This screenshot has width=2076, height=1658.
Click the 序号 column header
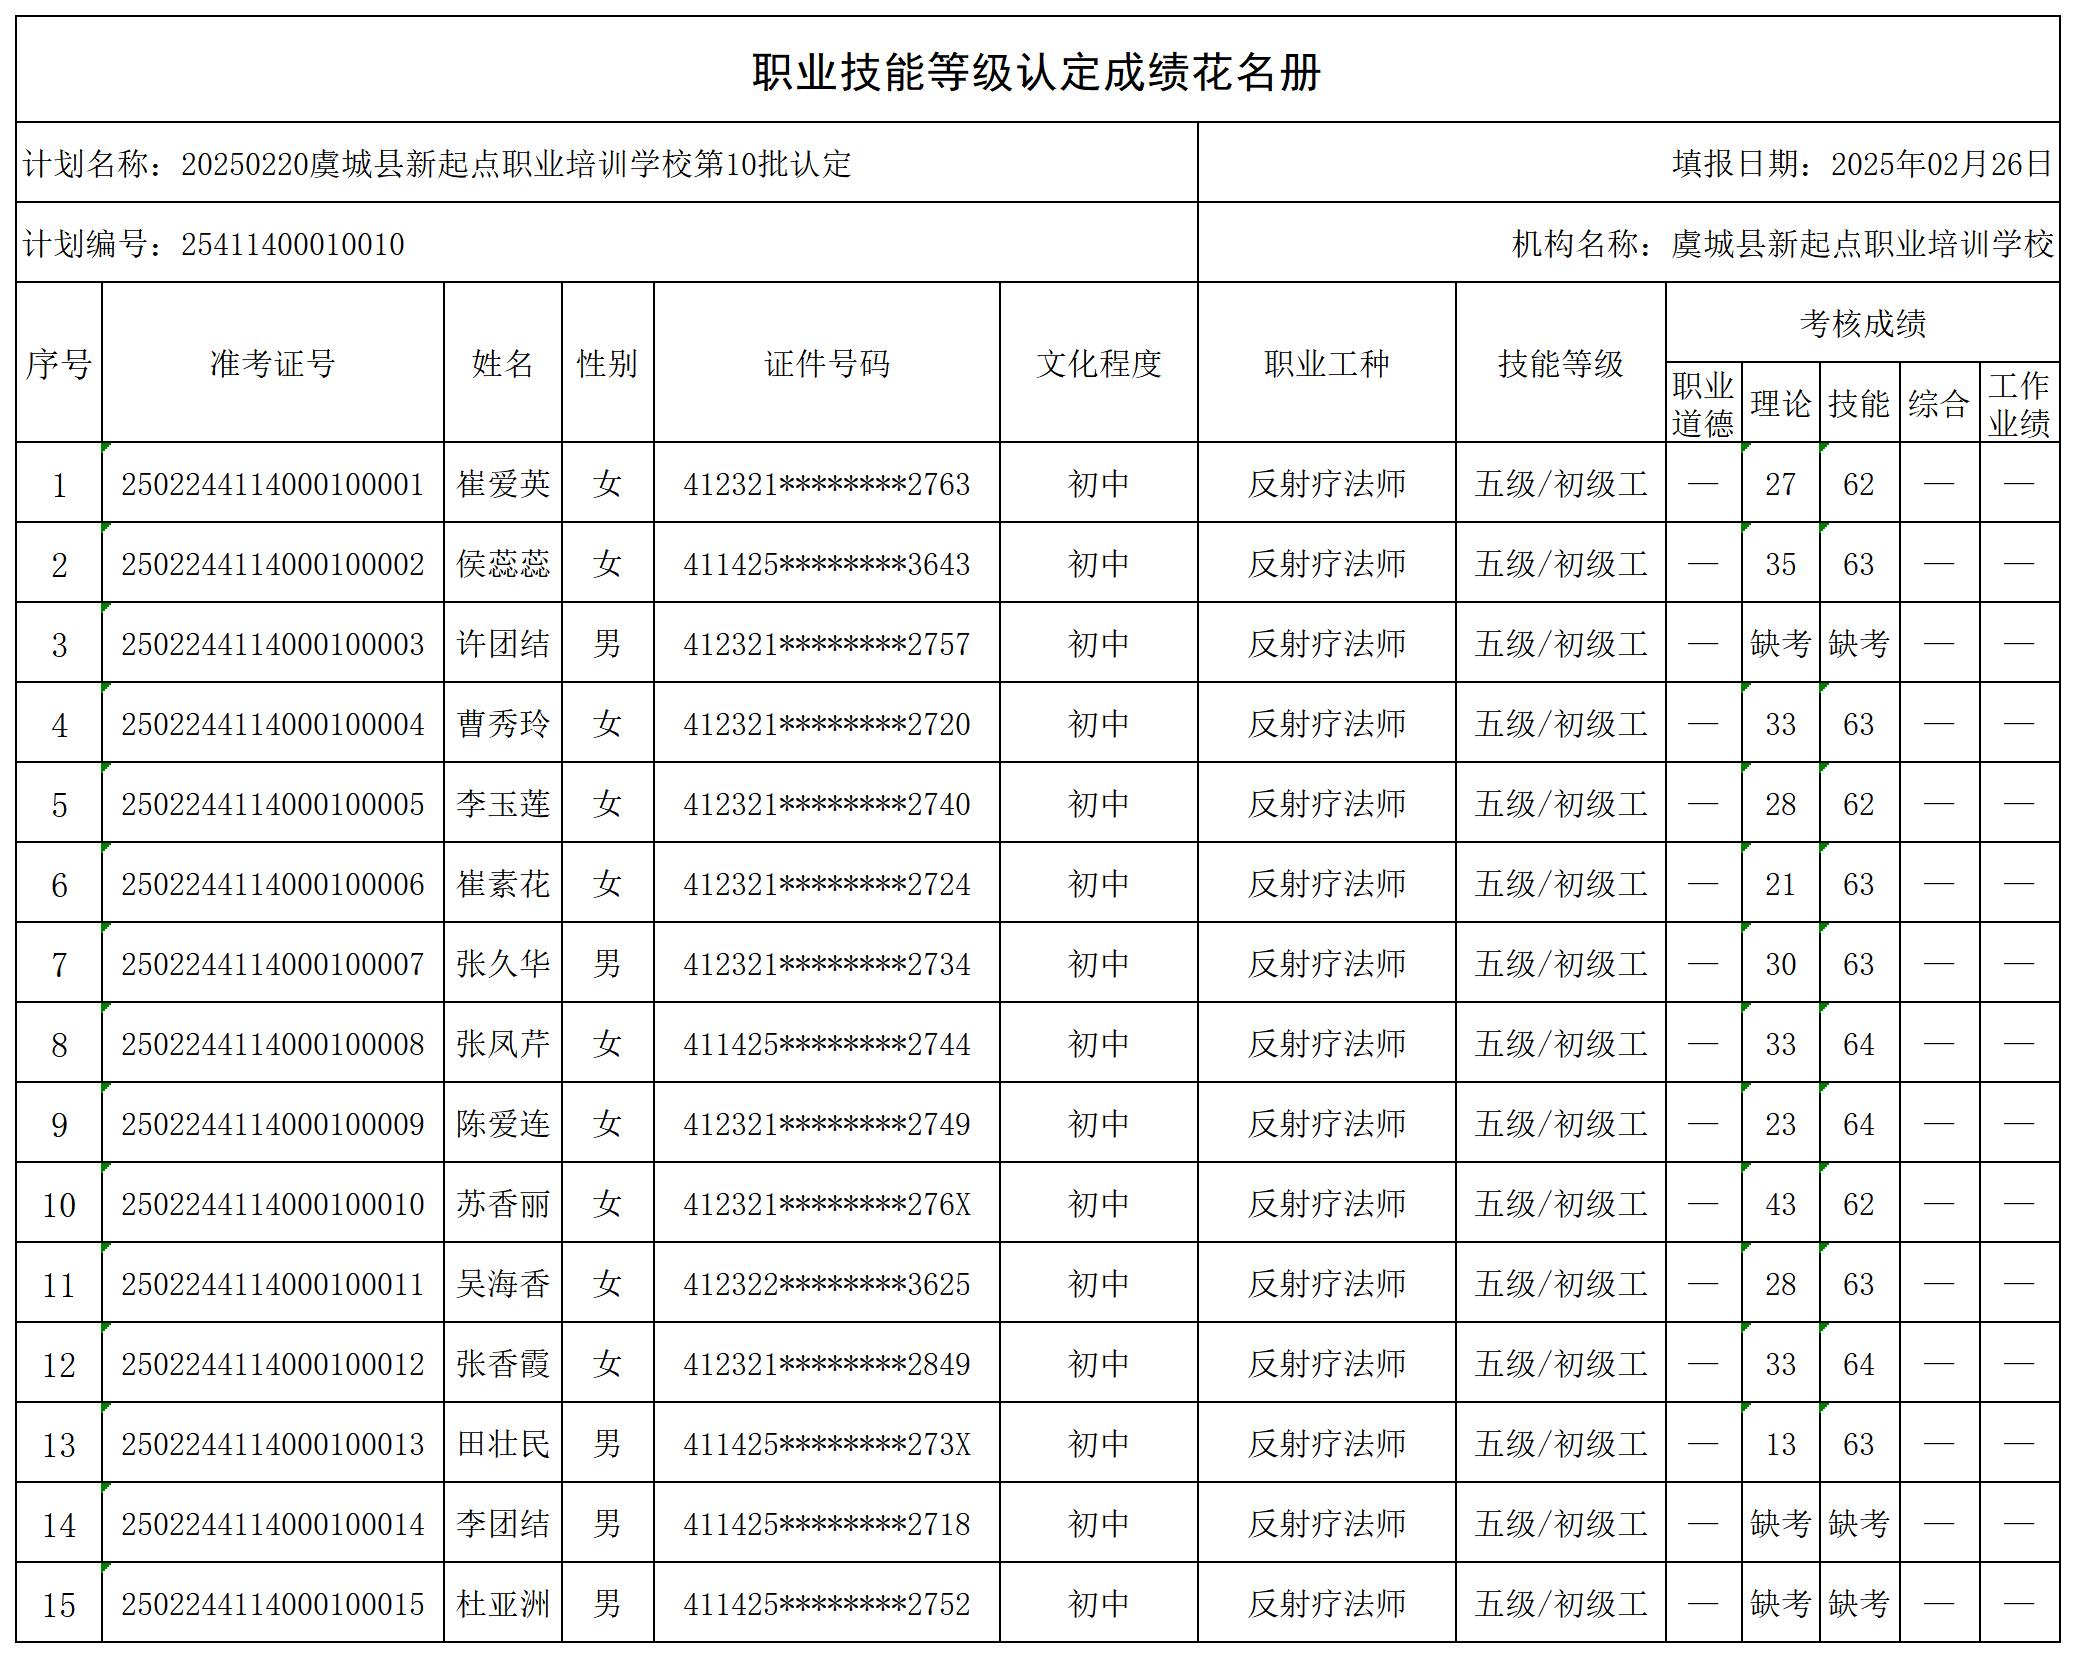point(59,363)
